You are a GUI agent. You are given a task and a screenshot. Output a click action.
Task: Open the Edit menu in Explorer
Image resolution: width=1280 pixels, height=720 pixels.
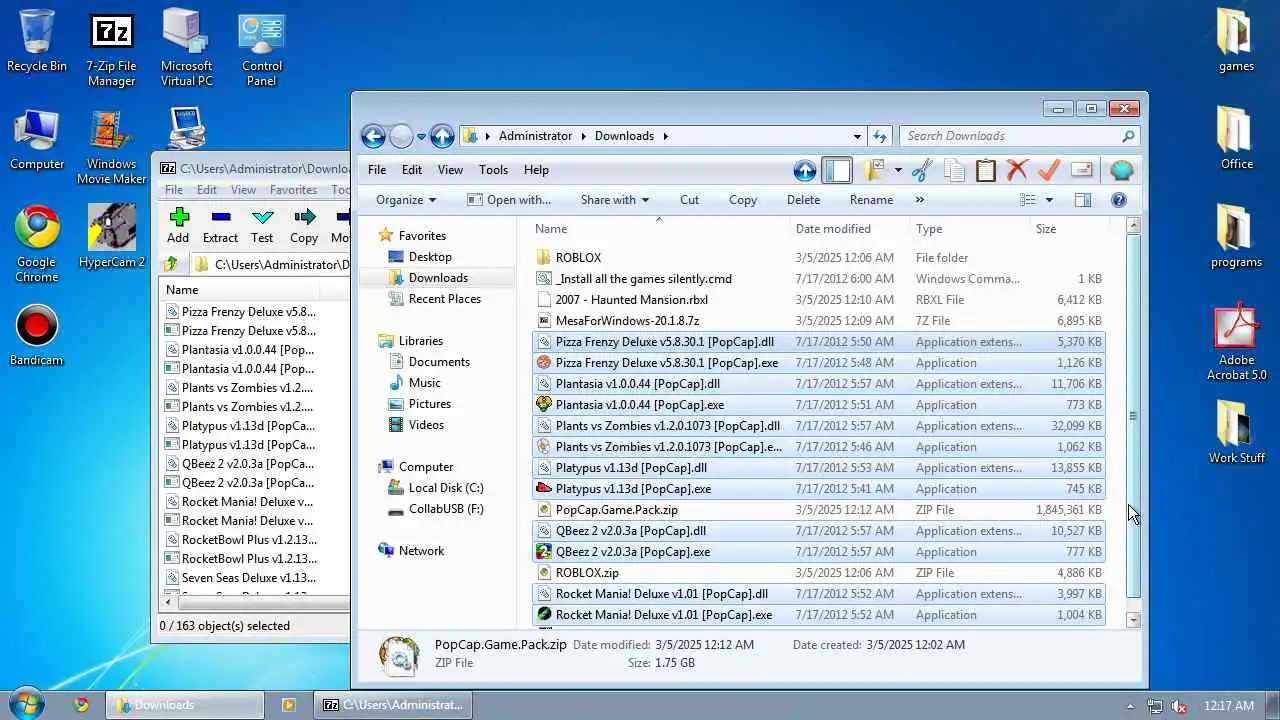coord(412,170)
